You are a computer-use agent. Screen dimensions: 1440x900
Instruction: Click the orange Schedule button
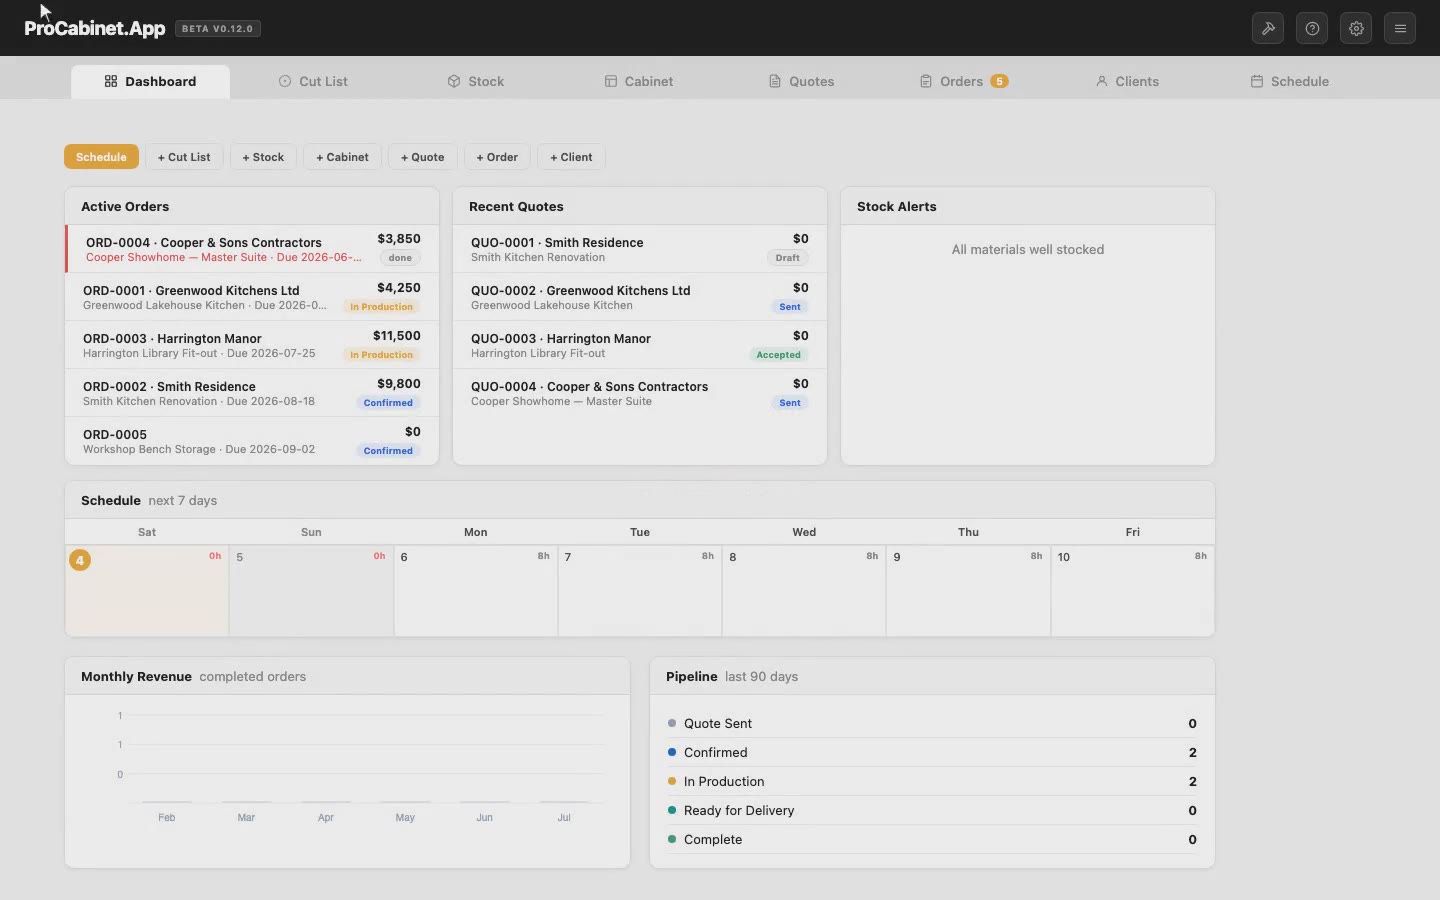click(101, 157)
